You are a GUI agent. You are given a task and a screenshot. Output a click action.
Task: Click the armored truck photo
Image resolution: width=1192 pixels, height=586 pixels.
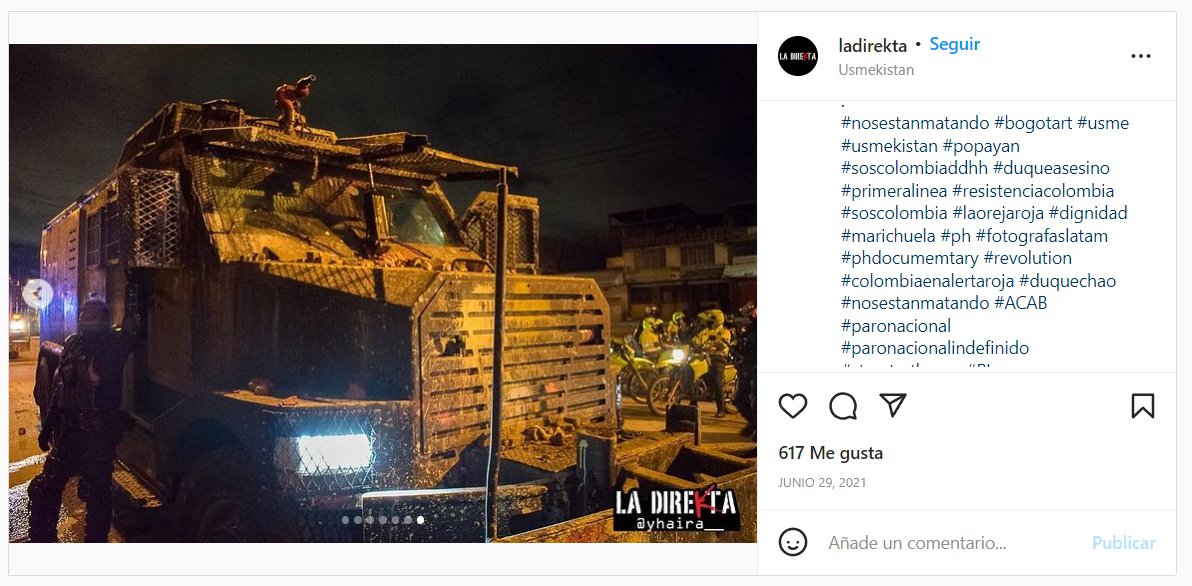(382, 293)
